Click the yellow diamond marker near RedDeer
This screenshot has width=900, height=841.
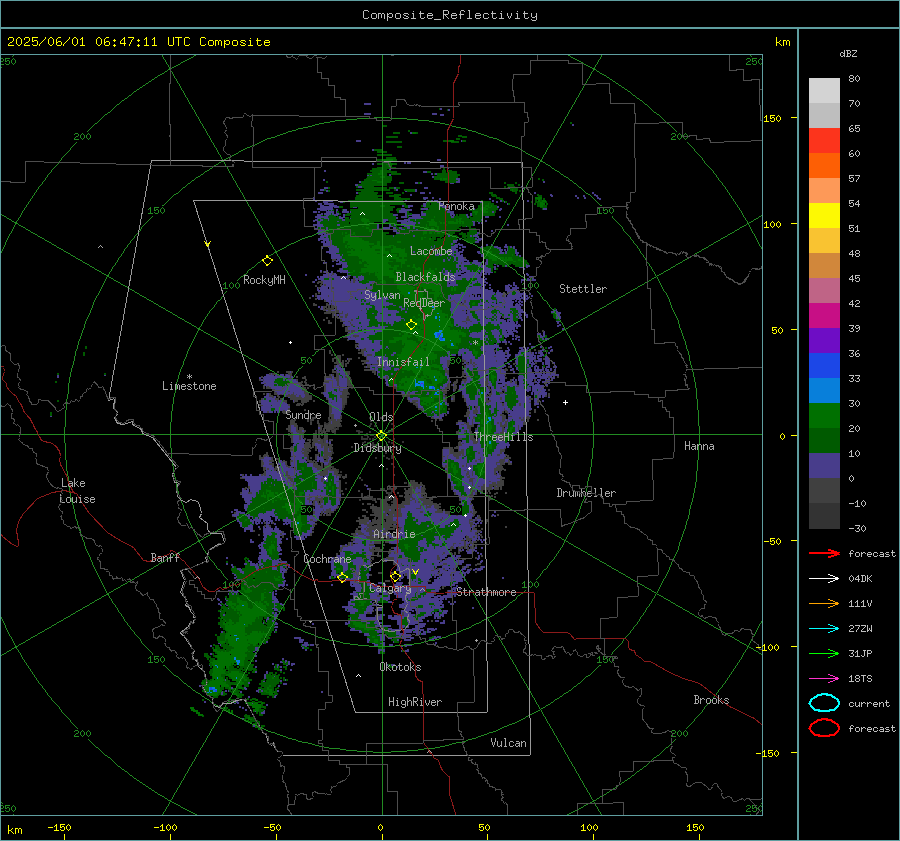tap(412, 325)
